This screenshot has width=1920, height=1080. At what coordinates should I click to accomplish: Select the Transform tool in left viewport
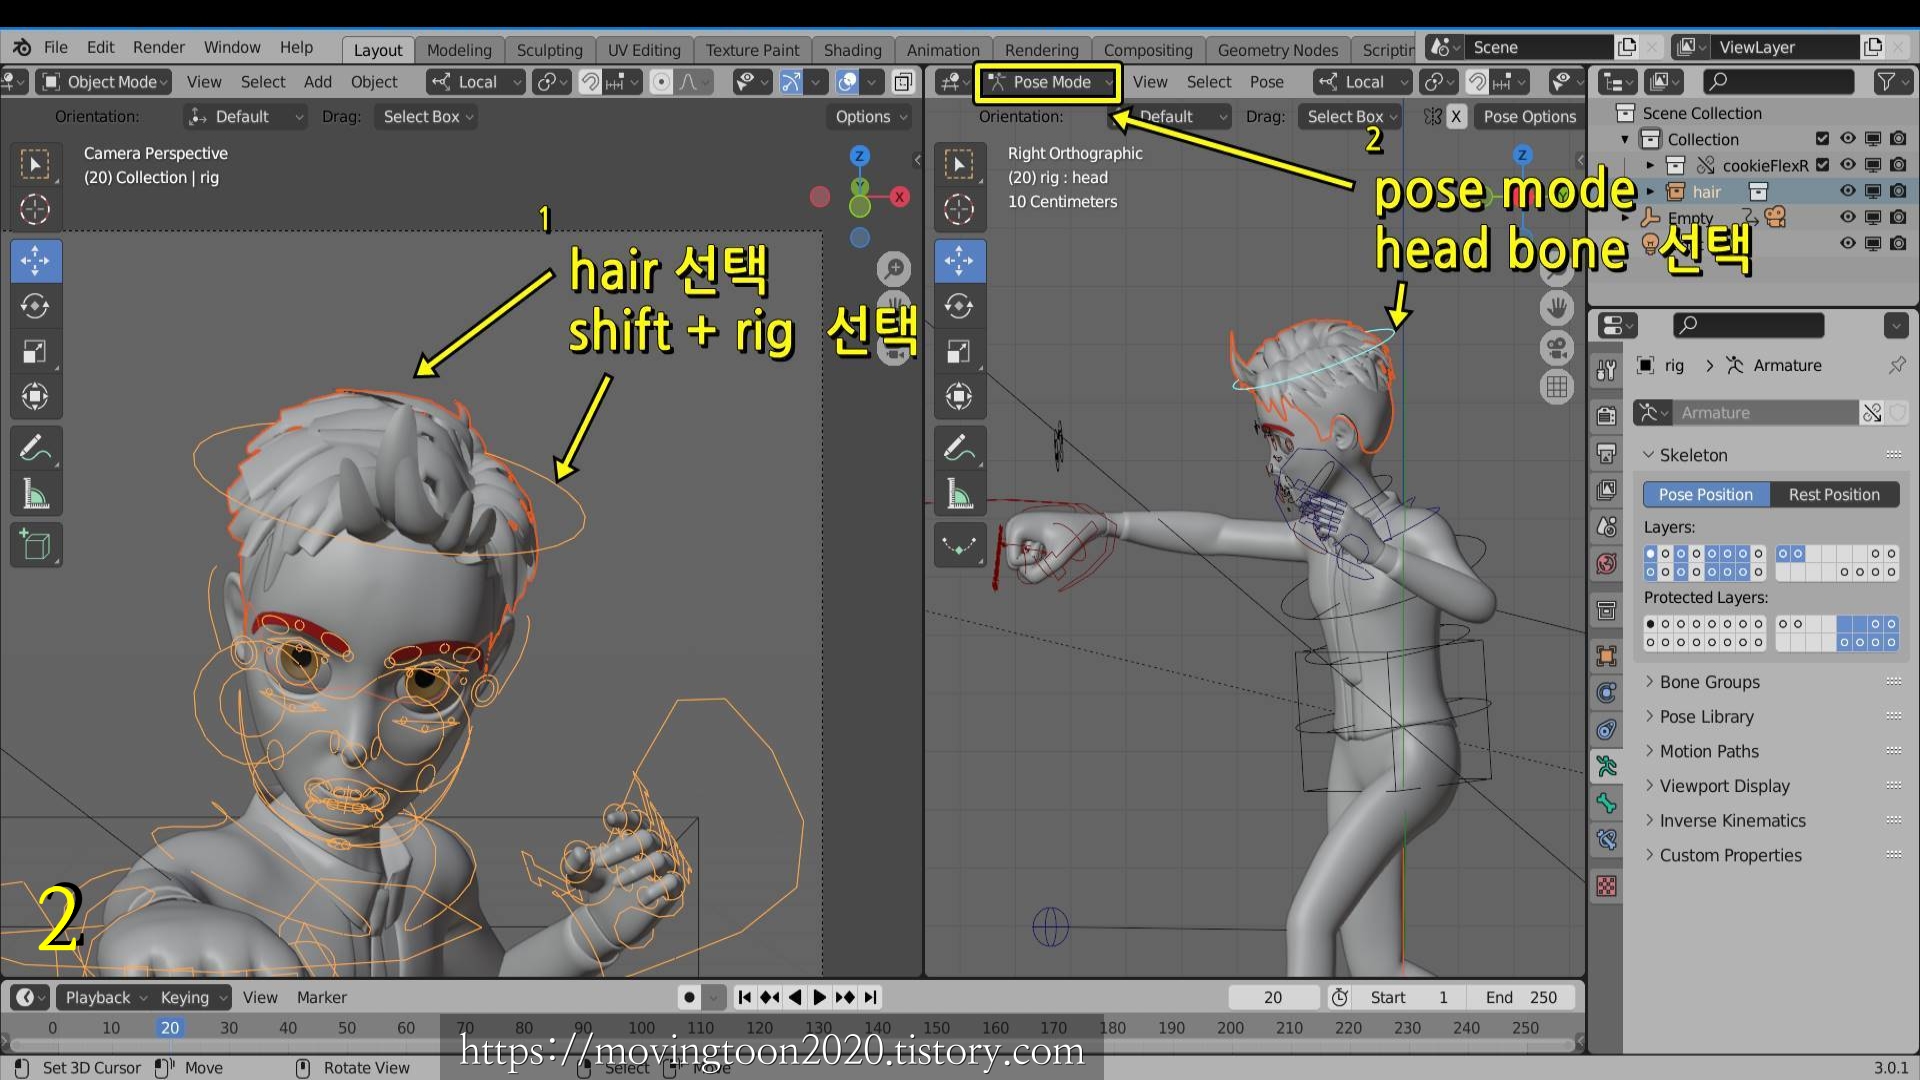pos(35,396)
